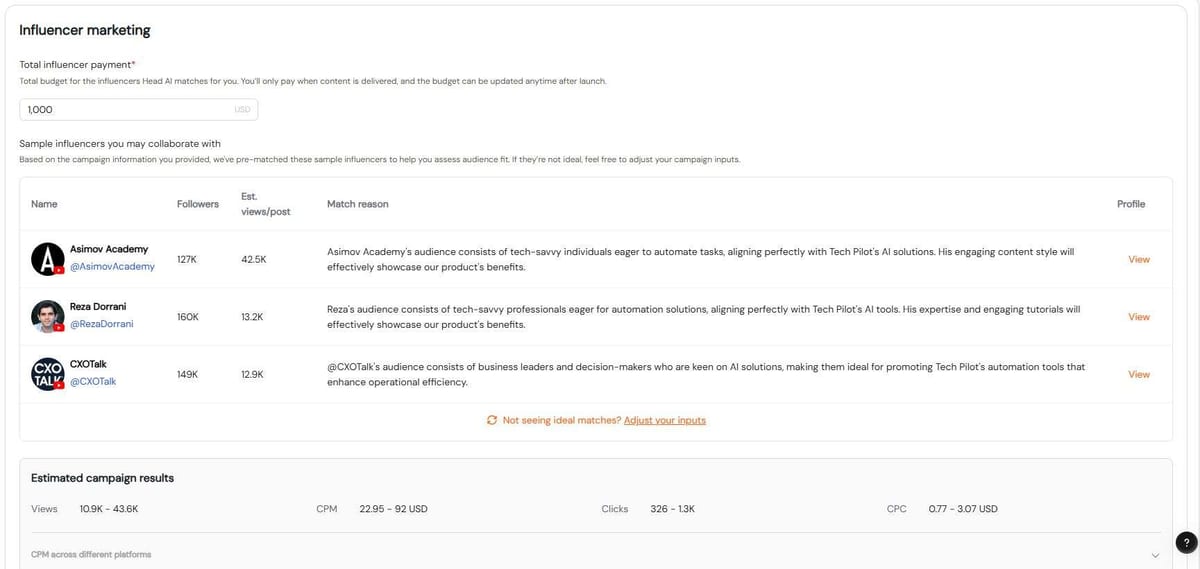Click the CPM across different platforms label
This screenshot has width=1200, height=569.
click(x=91, y=554)
